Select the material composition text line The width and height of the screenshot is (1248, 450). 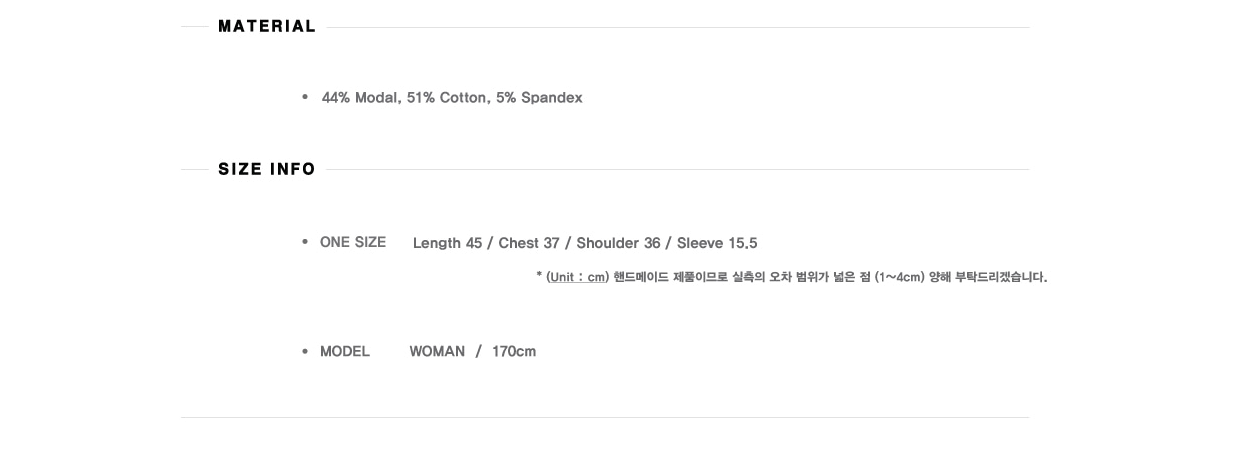(x=452, y=97)
